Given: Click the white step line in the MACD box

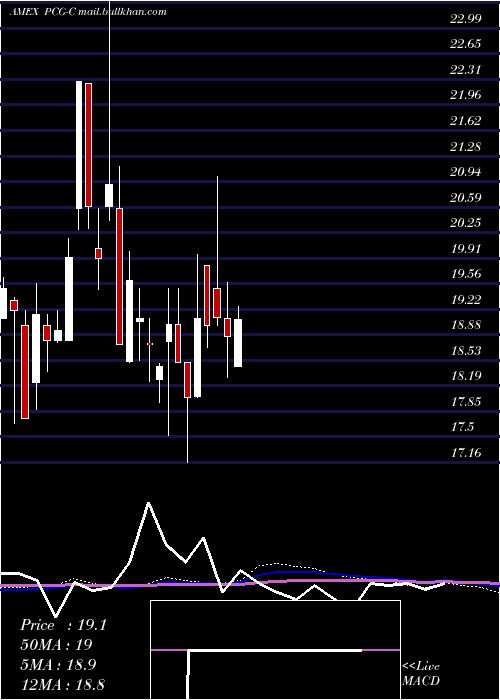Looking at the screenshot, I should [275, 650].
